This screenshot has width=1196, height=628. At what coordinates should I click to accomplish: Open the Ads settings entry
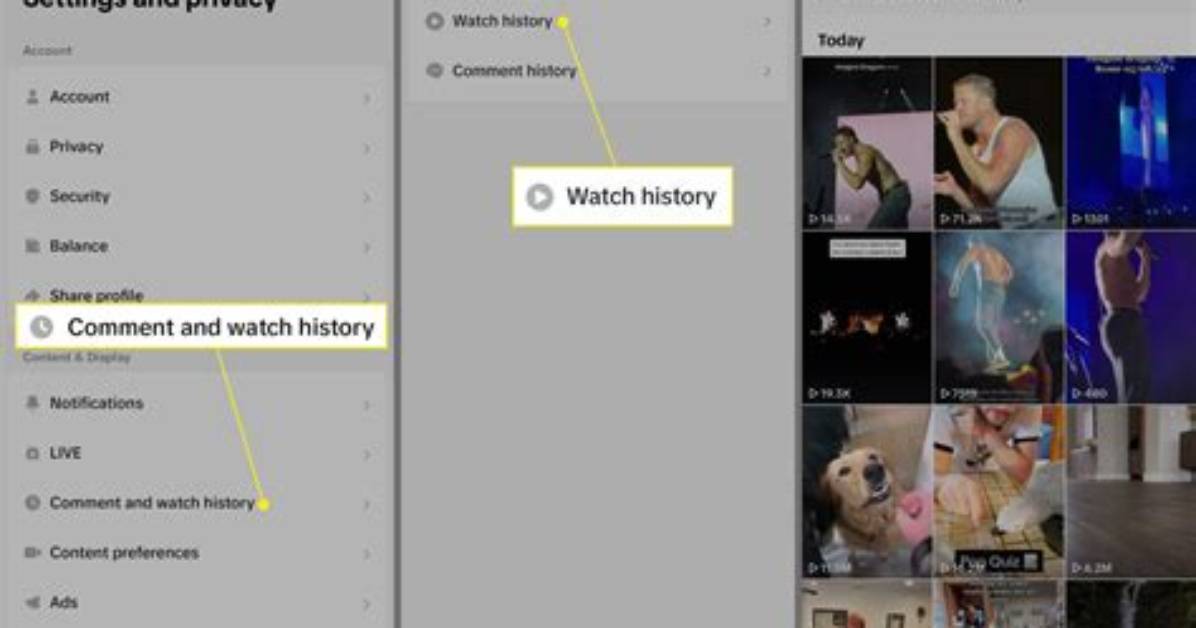(198, 603)
